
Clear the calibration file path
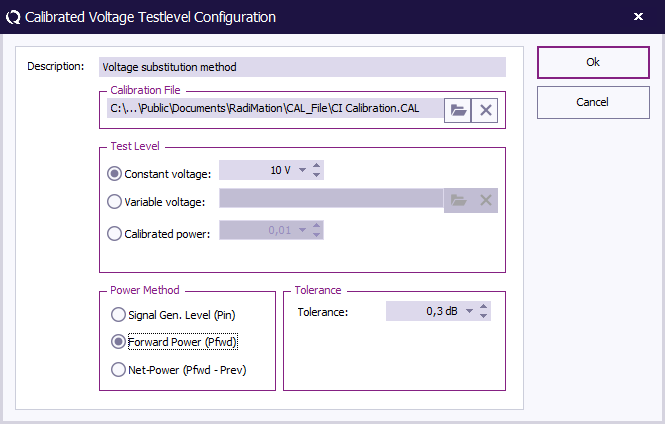[486, 109]
